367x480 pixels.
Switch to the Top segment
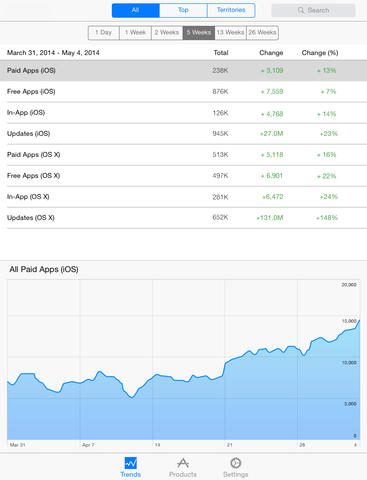(183, 10)
